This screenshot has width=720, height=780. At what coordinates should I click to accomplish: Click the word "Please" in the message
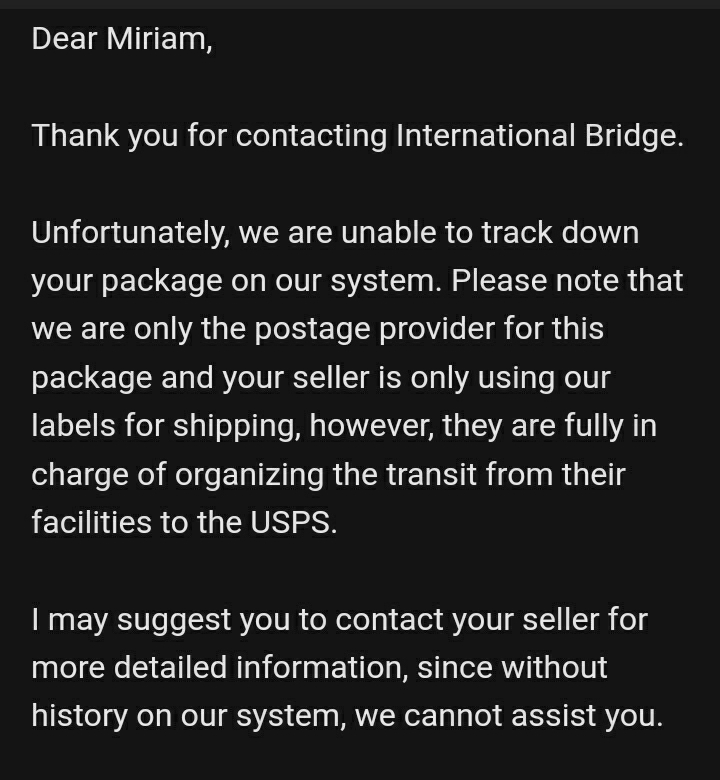498,281
